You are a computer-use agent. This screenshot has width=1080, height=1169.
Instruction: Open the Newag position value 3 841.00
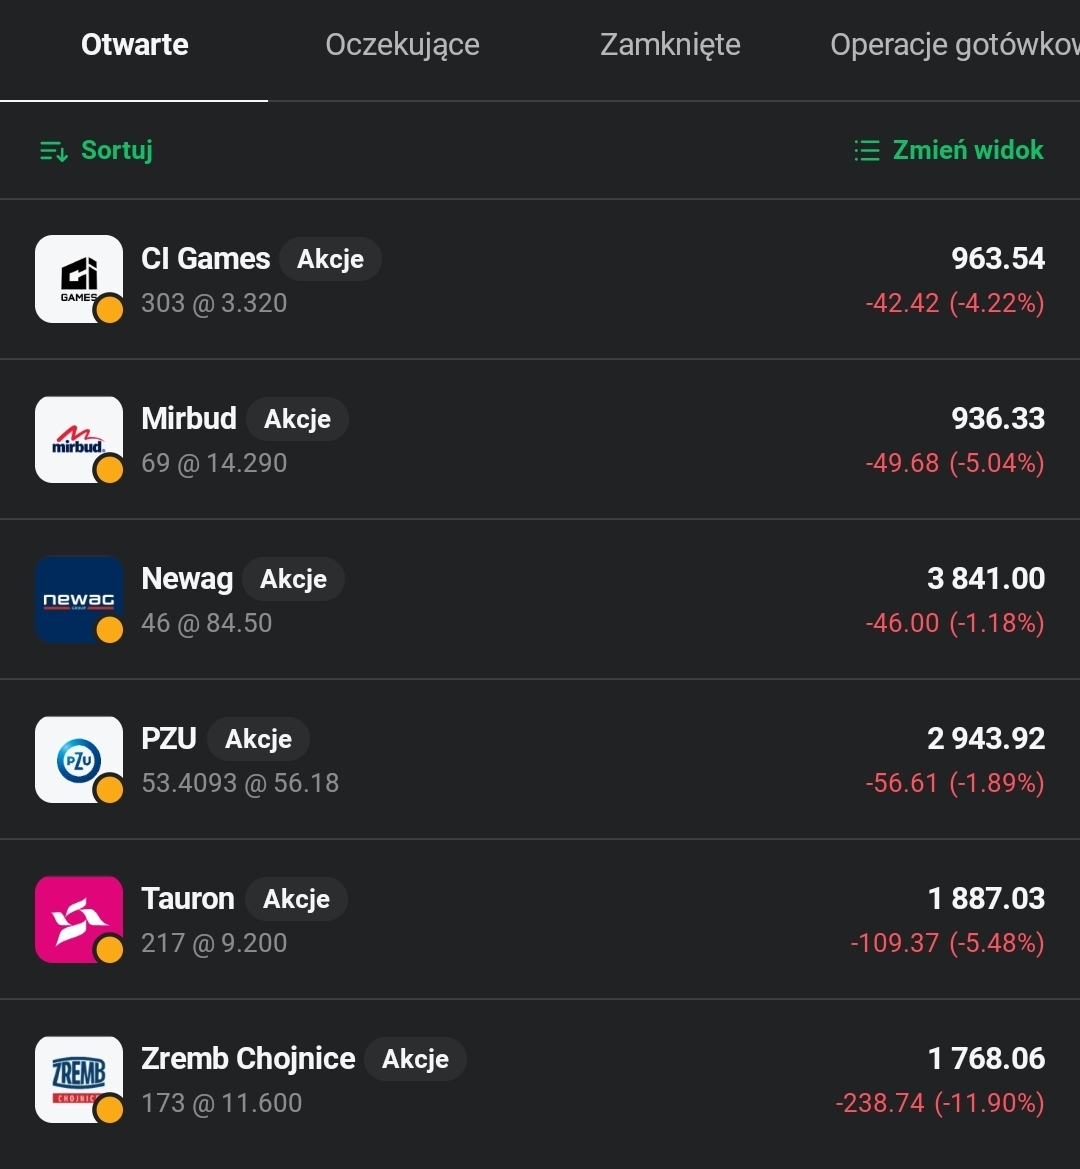[x=986, y=579]
